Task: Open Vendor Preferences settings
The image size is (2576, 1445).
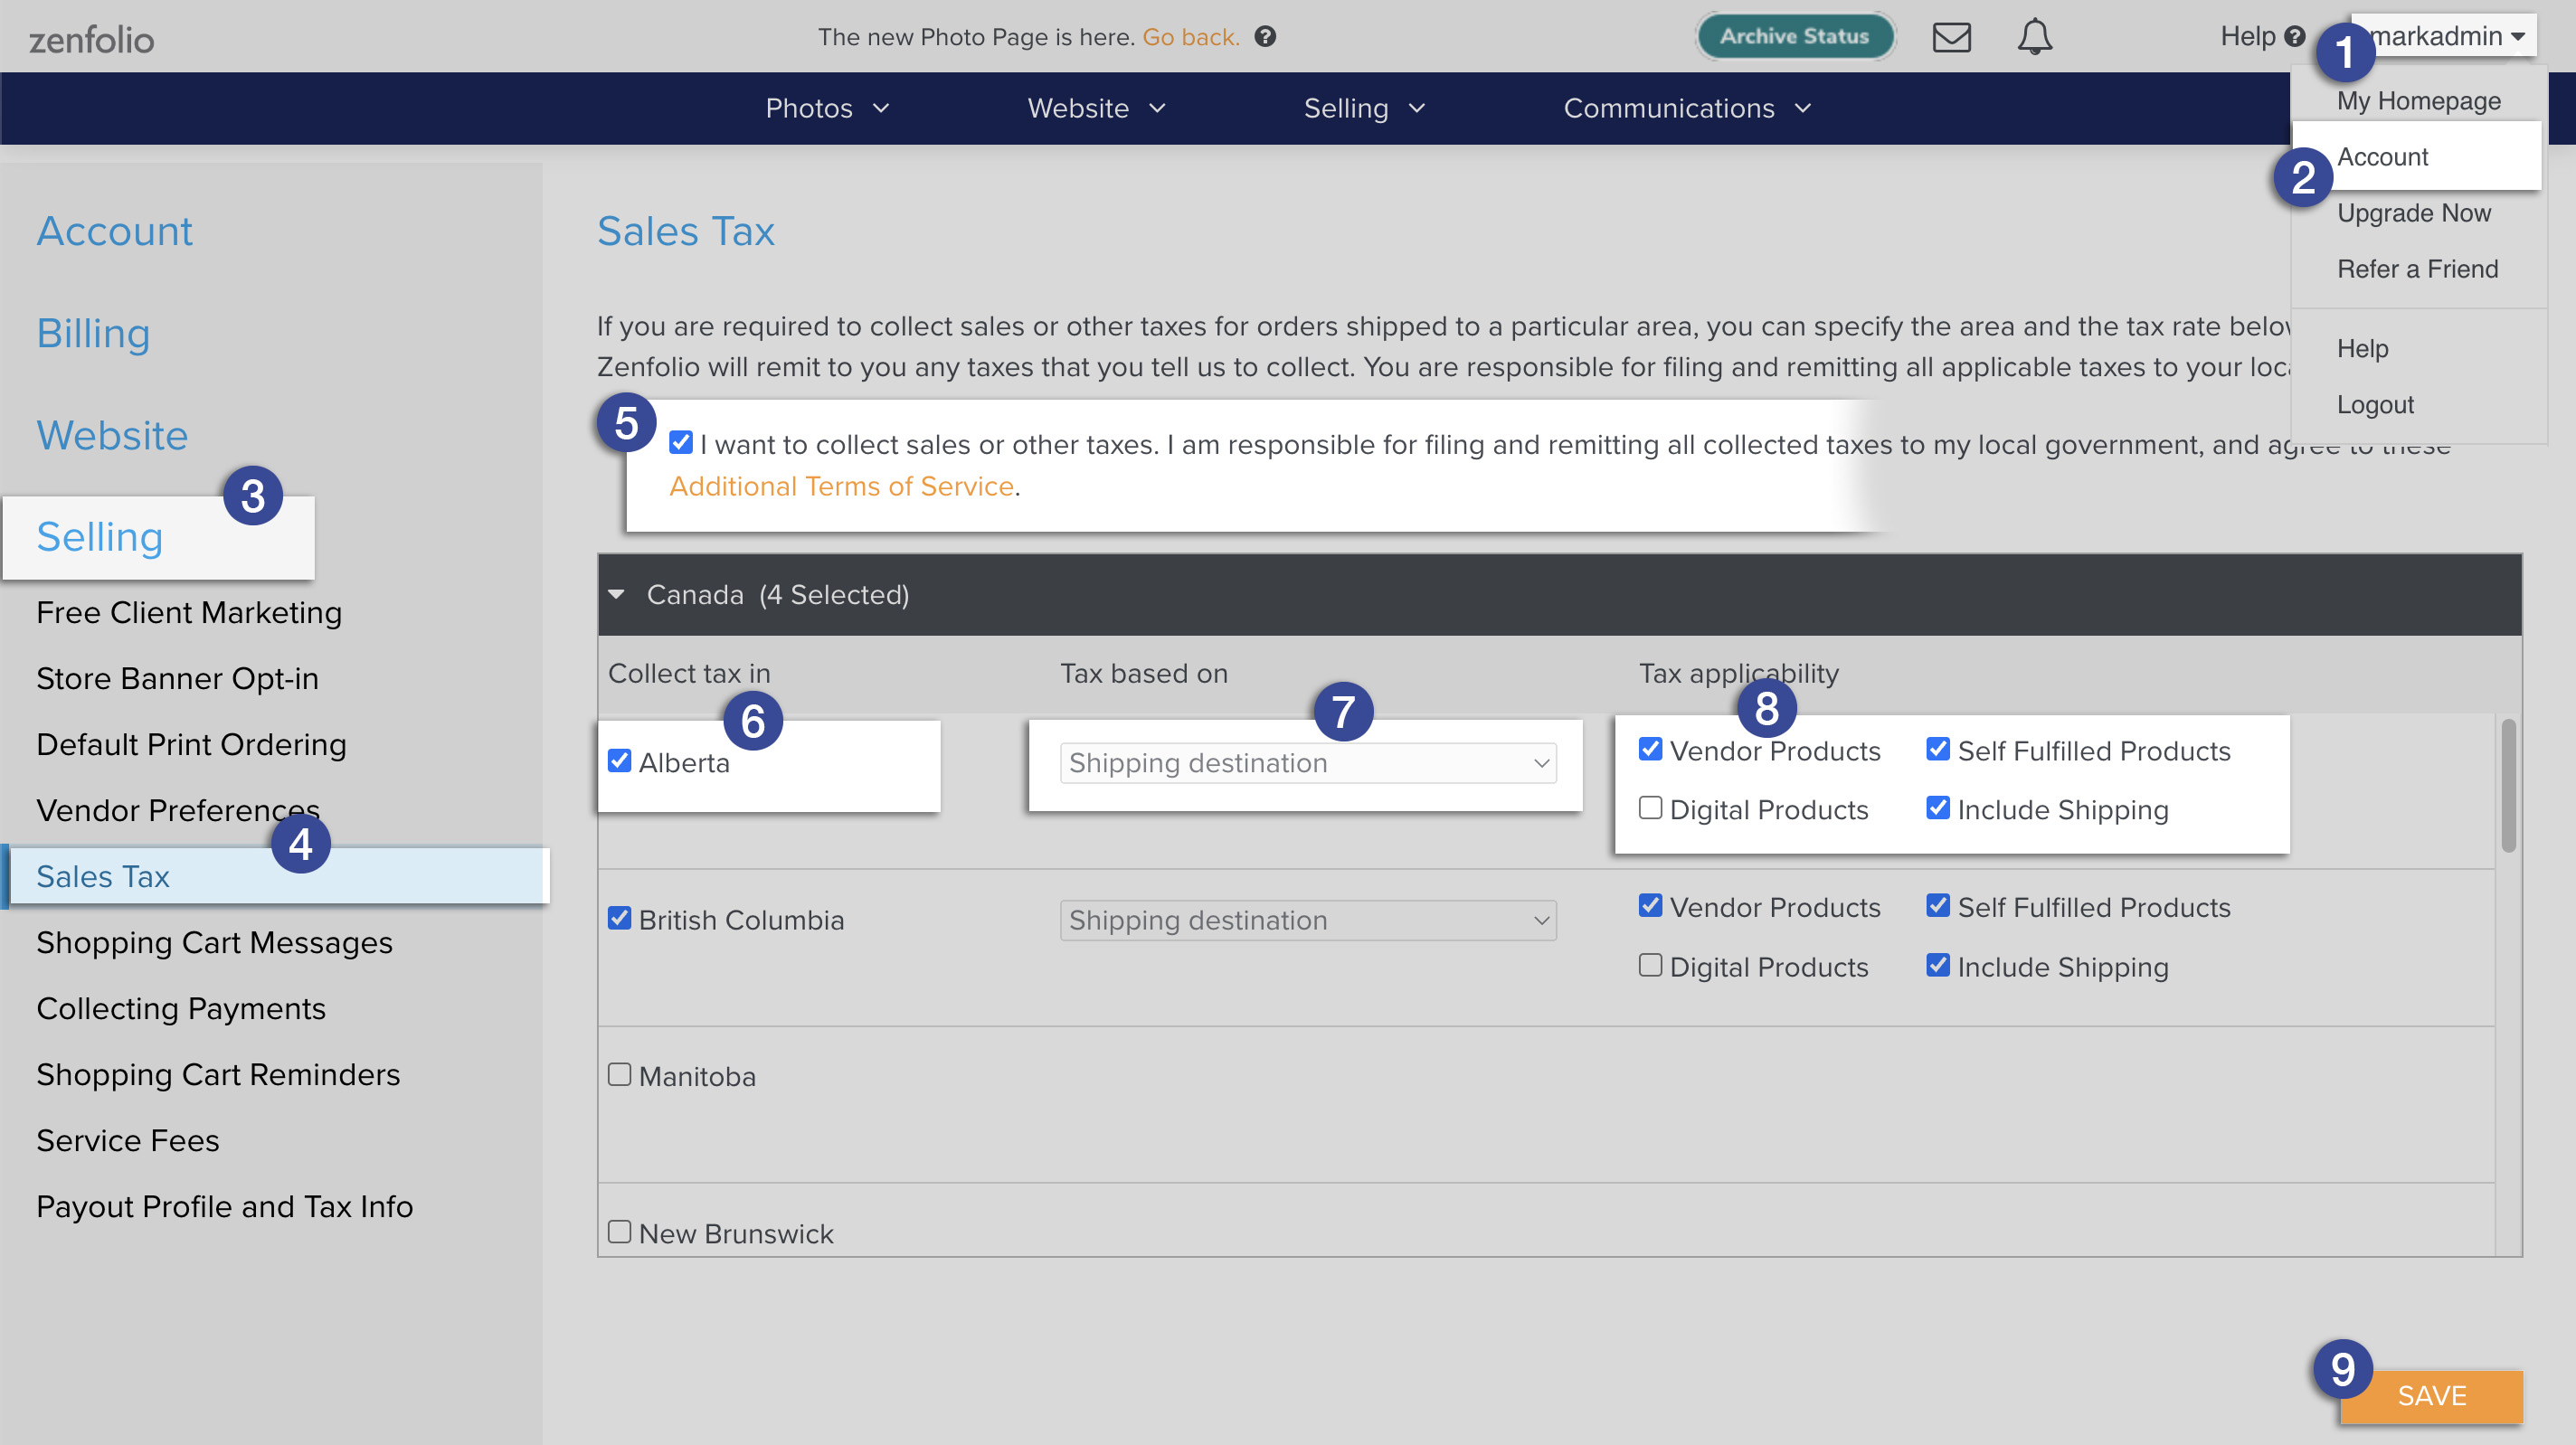Action: tap(178, 810)
